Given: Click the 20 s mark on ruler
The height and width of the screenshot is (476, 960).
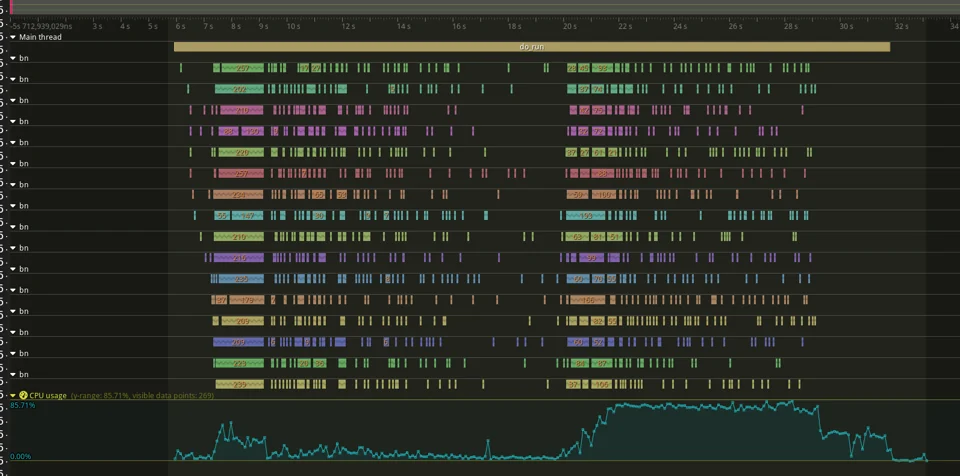Looking at the screenshot, I should (x=569, y=26).
